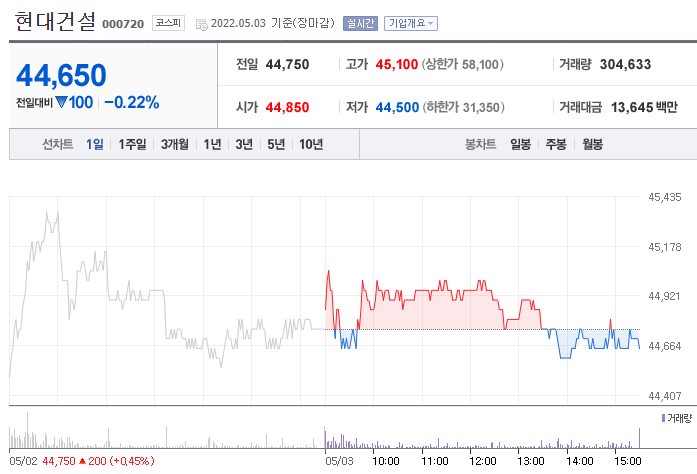Select the 1일 line chart tab
The image size is (697, 474).
[95, 144]
